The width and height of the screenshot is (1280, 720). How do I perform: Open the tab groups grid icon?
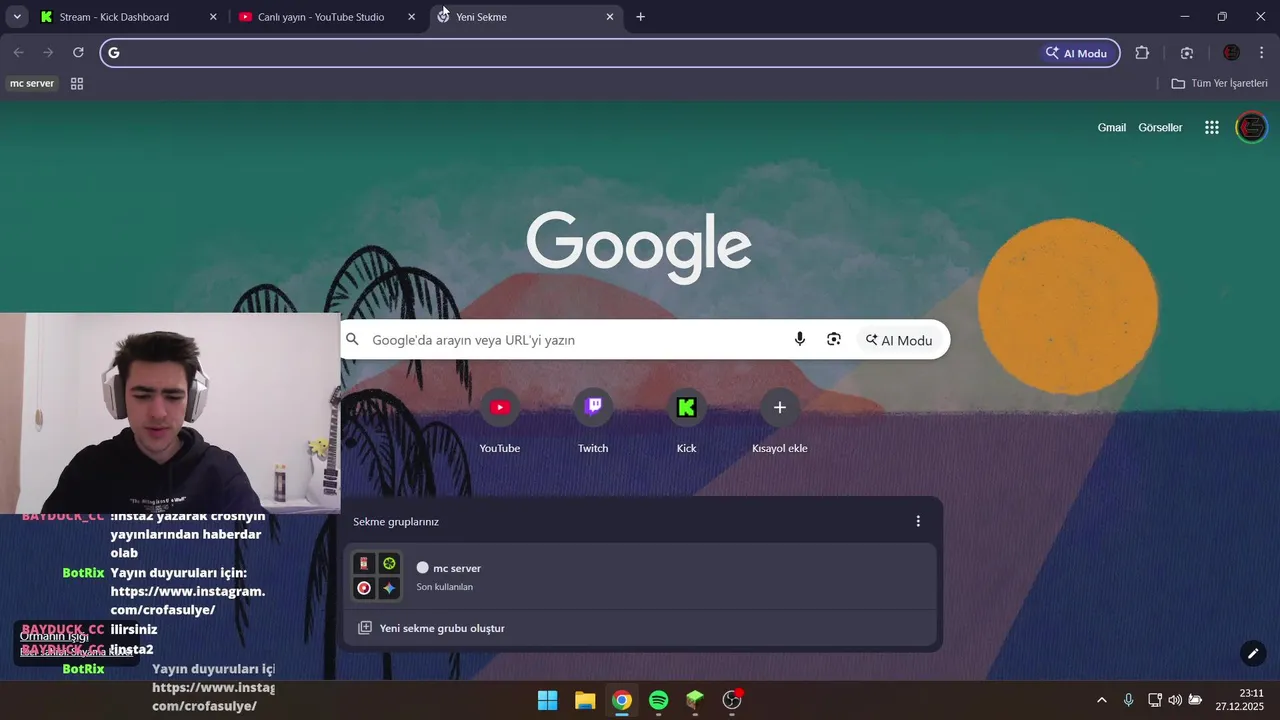point(77,83)
